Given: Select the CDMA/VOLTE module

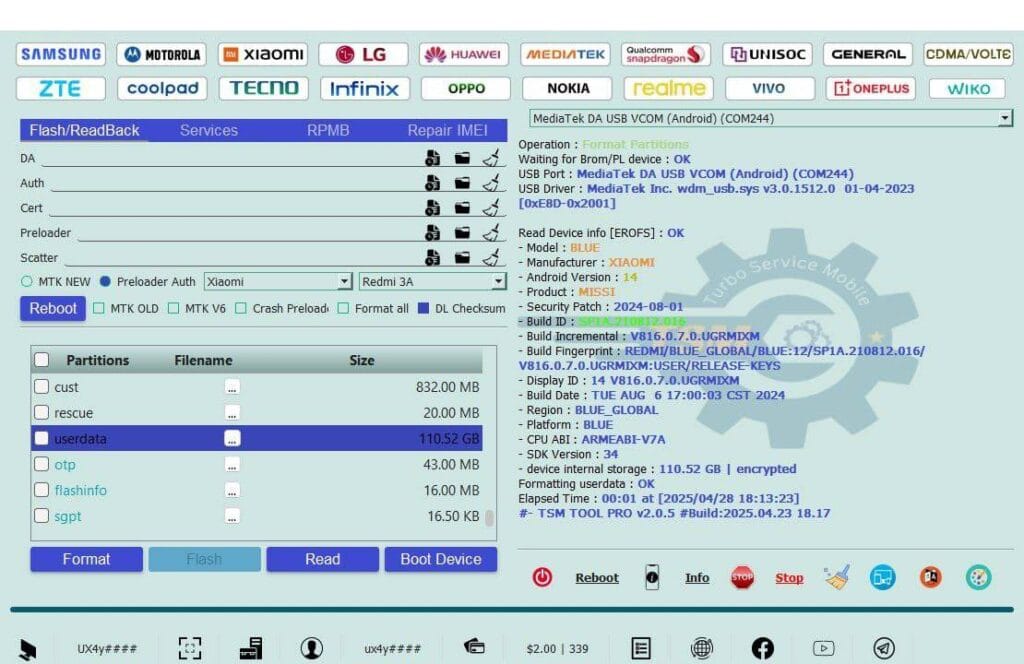Looking at the screenshot, I should point(968,54).
